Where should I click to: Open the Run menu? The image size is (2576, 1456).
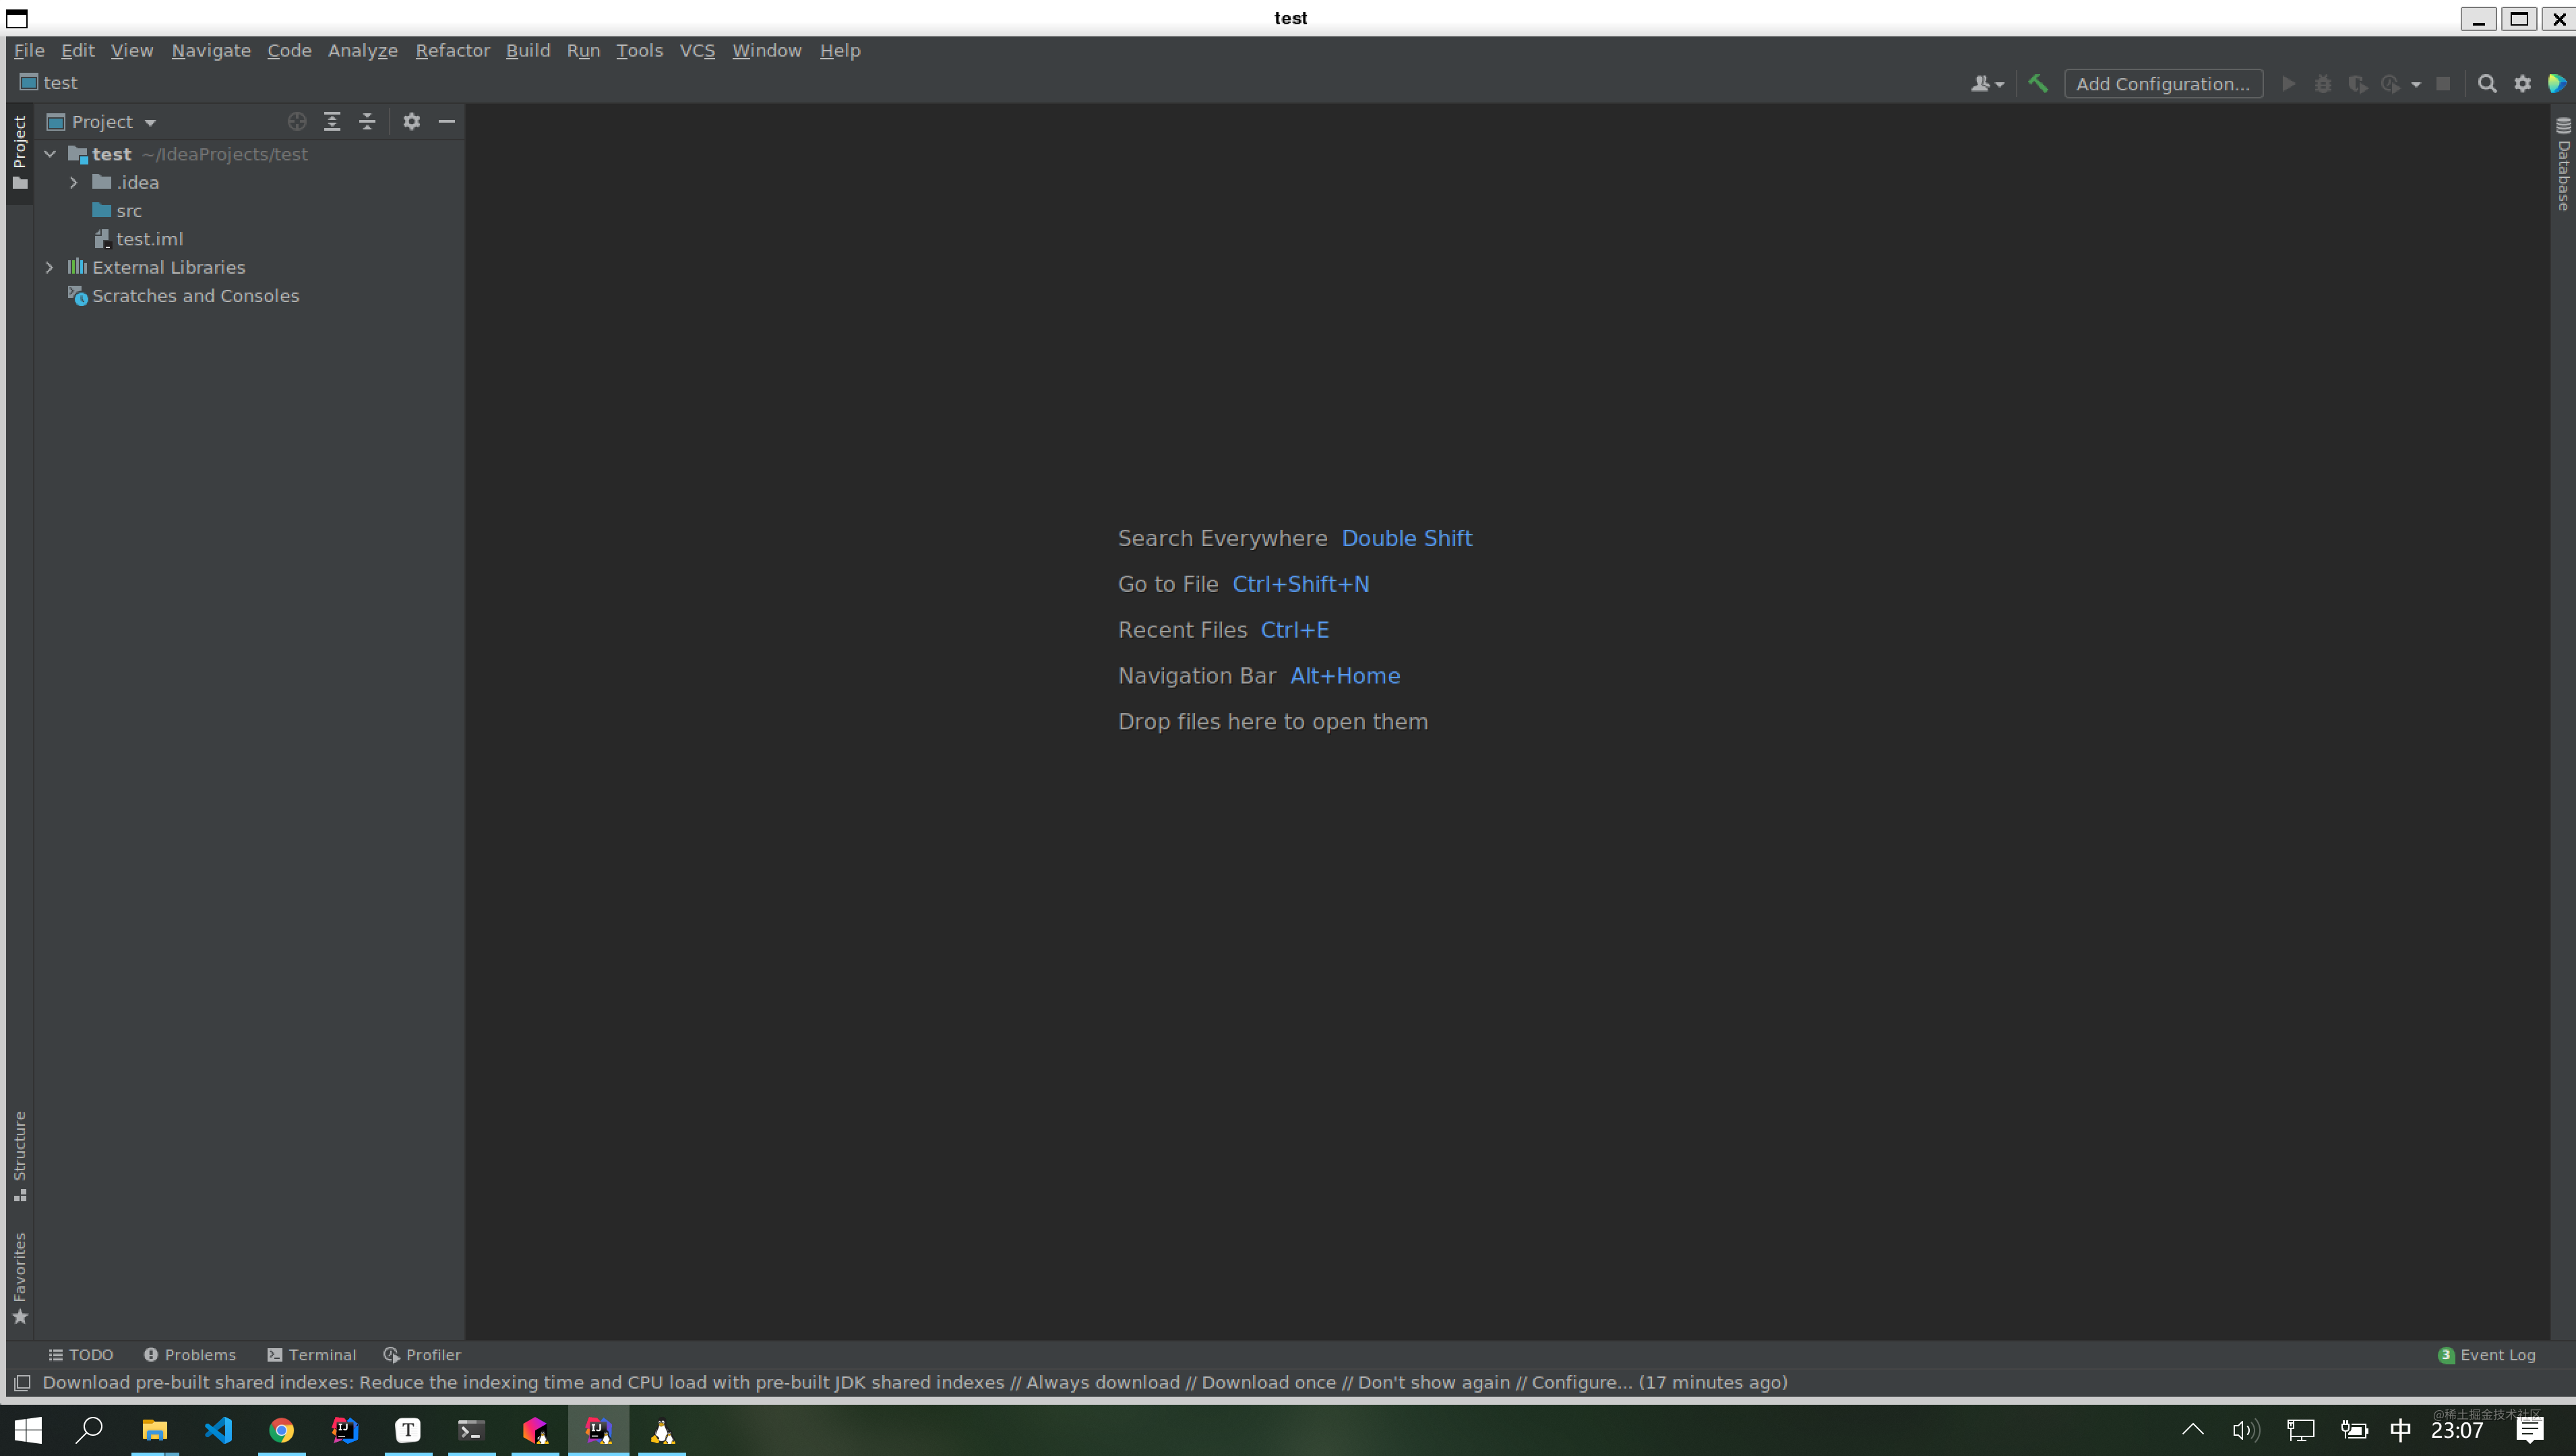(x=583, y=51)
